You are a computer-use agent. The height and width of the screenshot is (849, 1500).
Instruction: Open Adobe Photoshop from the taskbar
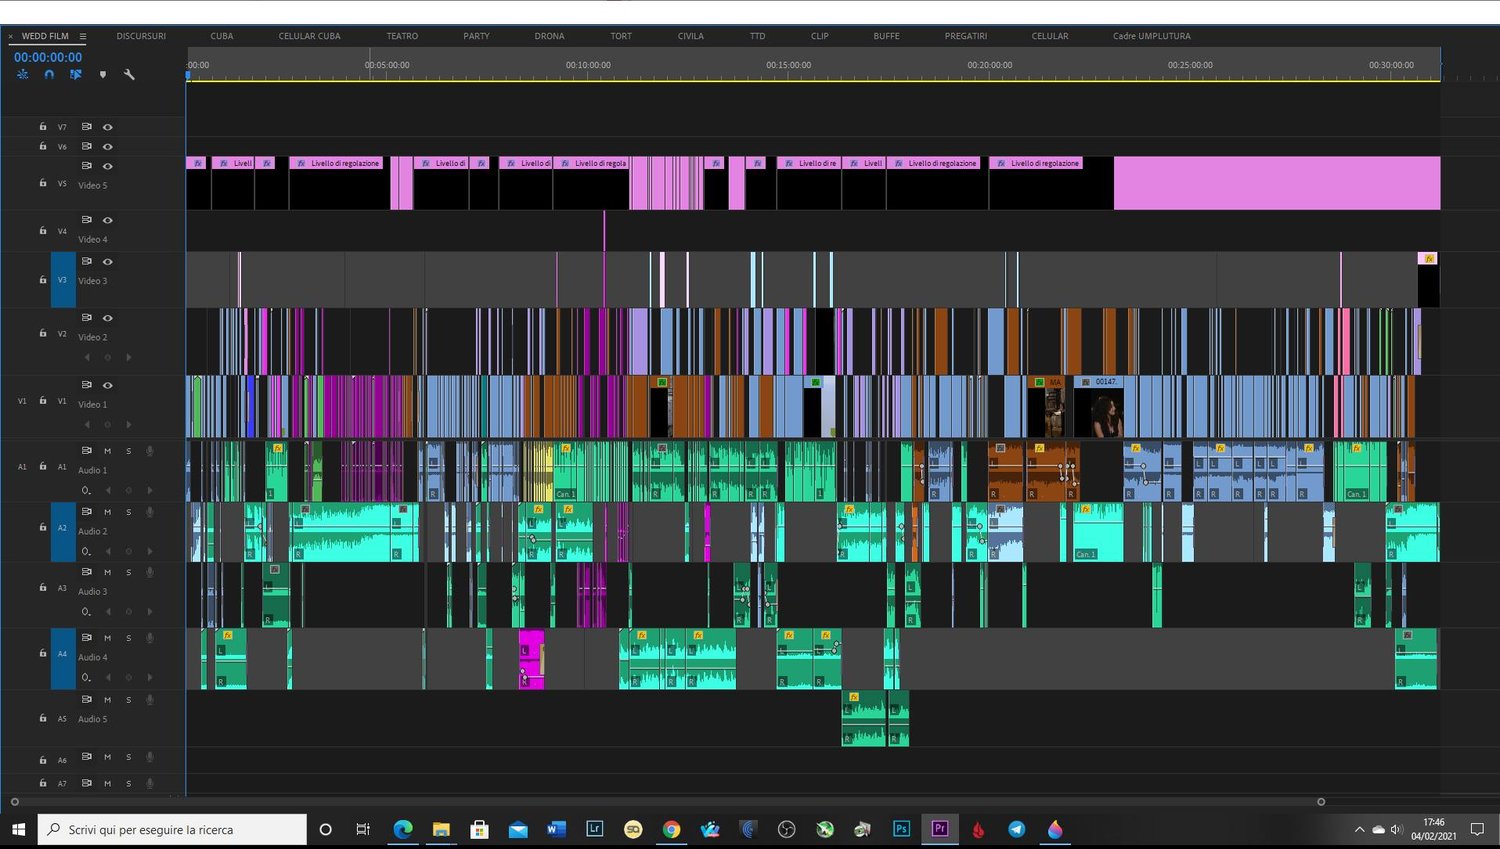(901, 829)
